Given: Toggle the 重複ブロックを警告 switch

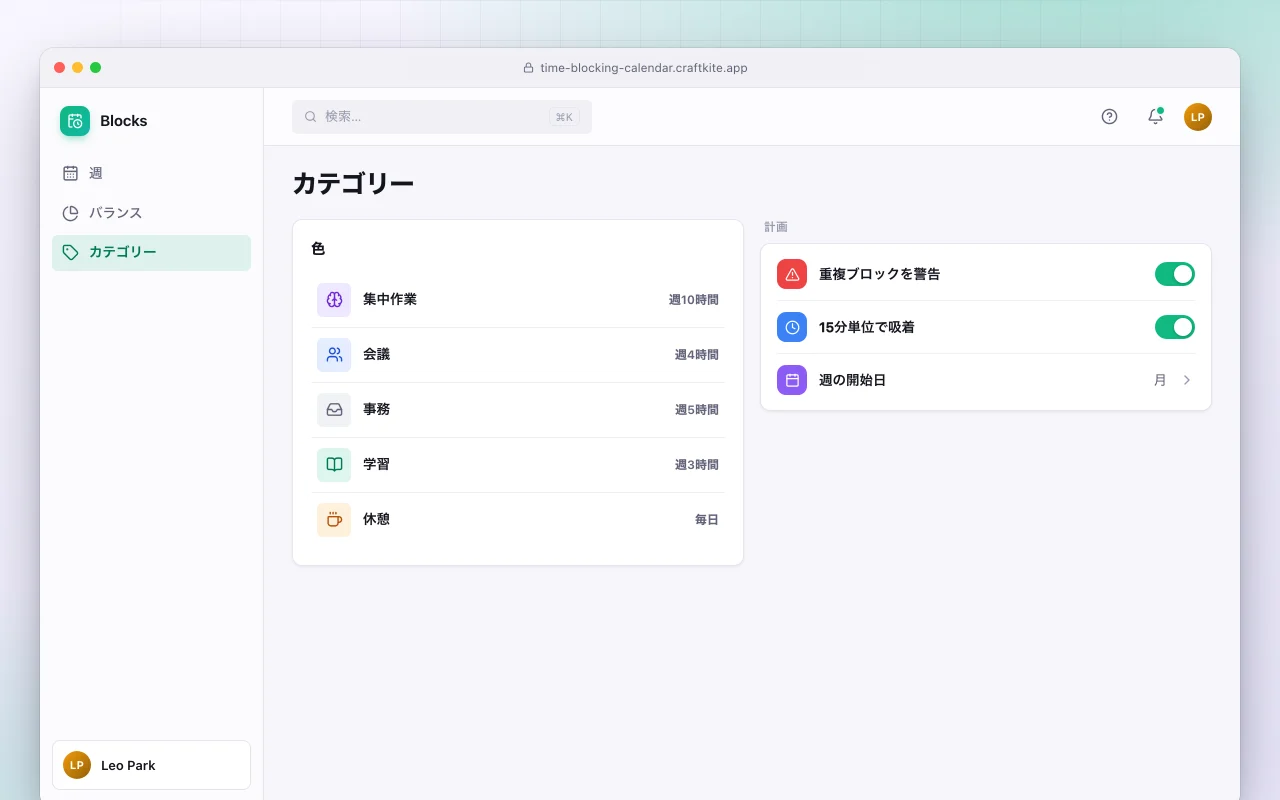Looking at the screenshot, I should click(1175, 274).
